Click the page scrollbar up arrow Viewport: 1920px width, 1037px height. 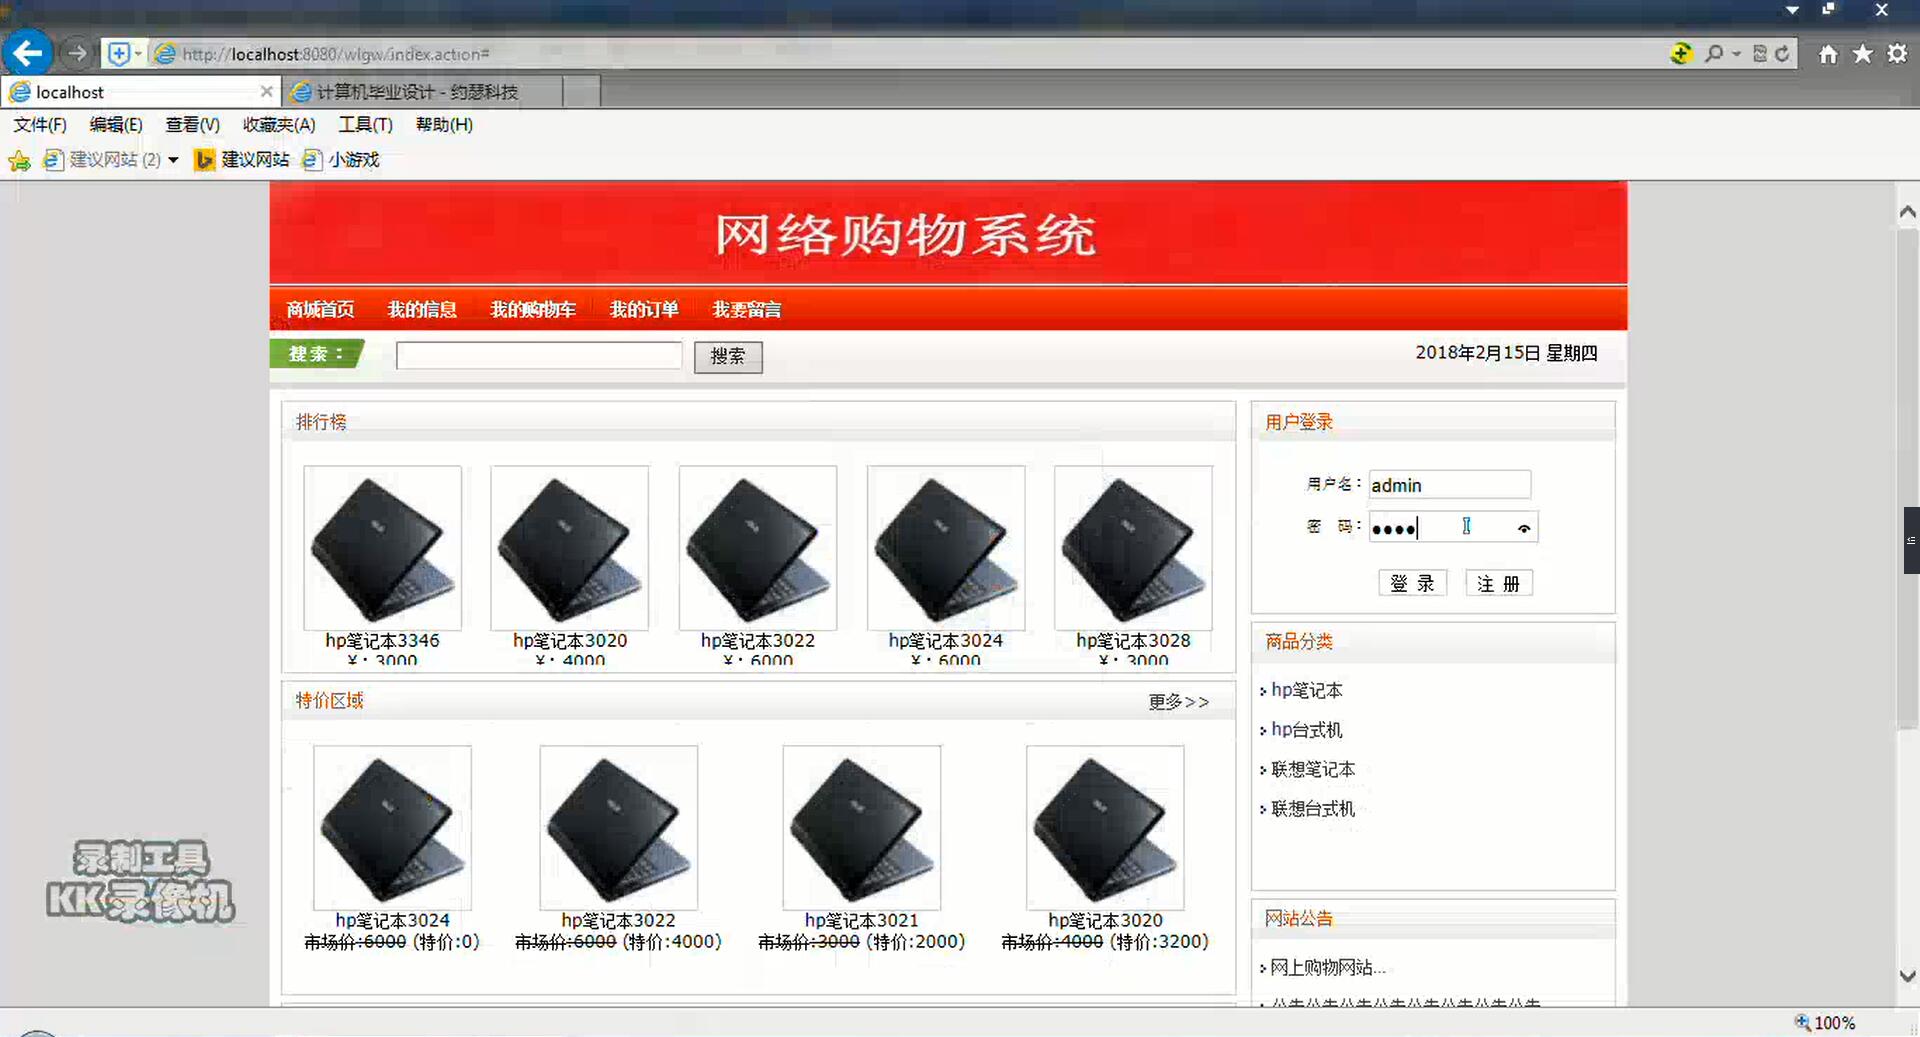coord(1907,211)
